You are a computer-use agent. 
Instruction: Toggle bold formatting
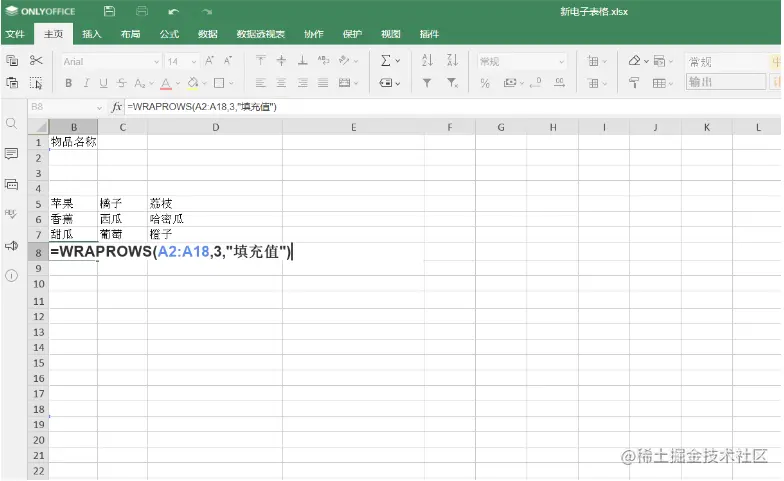tap(68, 83)
